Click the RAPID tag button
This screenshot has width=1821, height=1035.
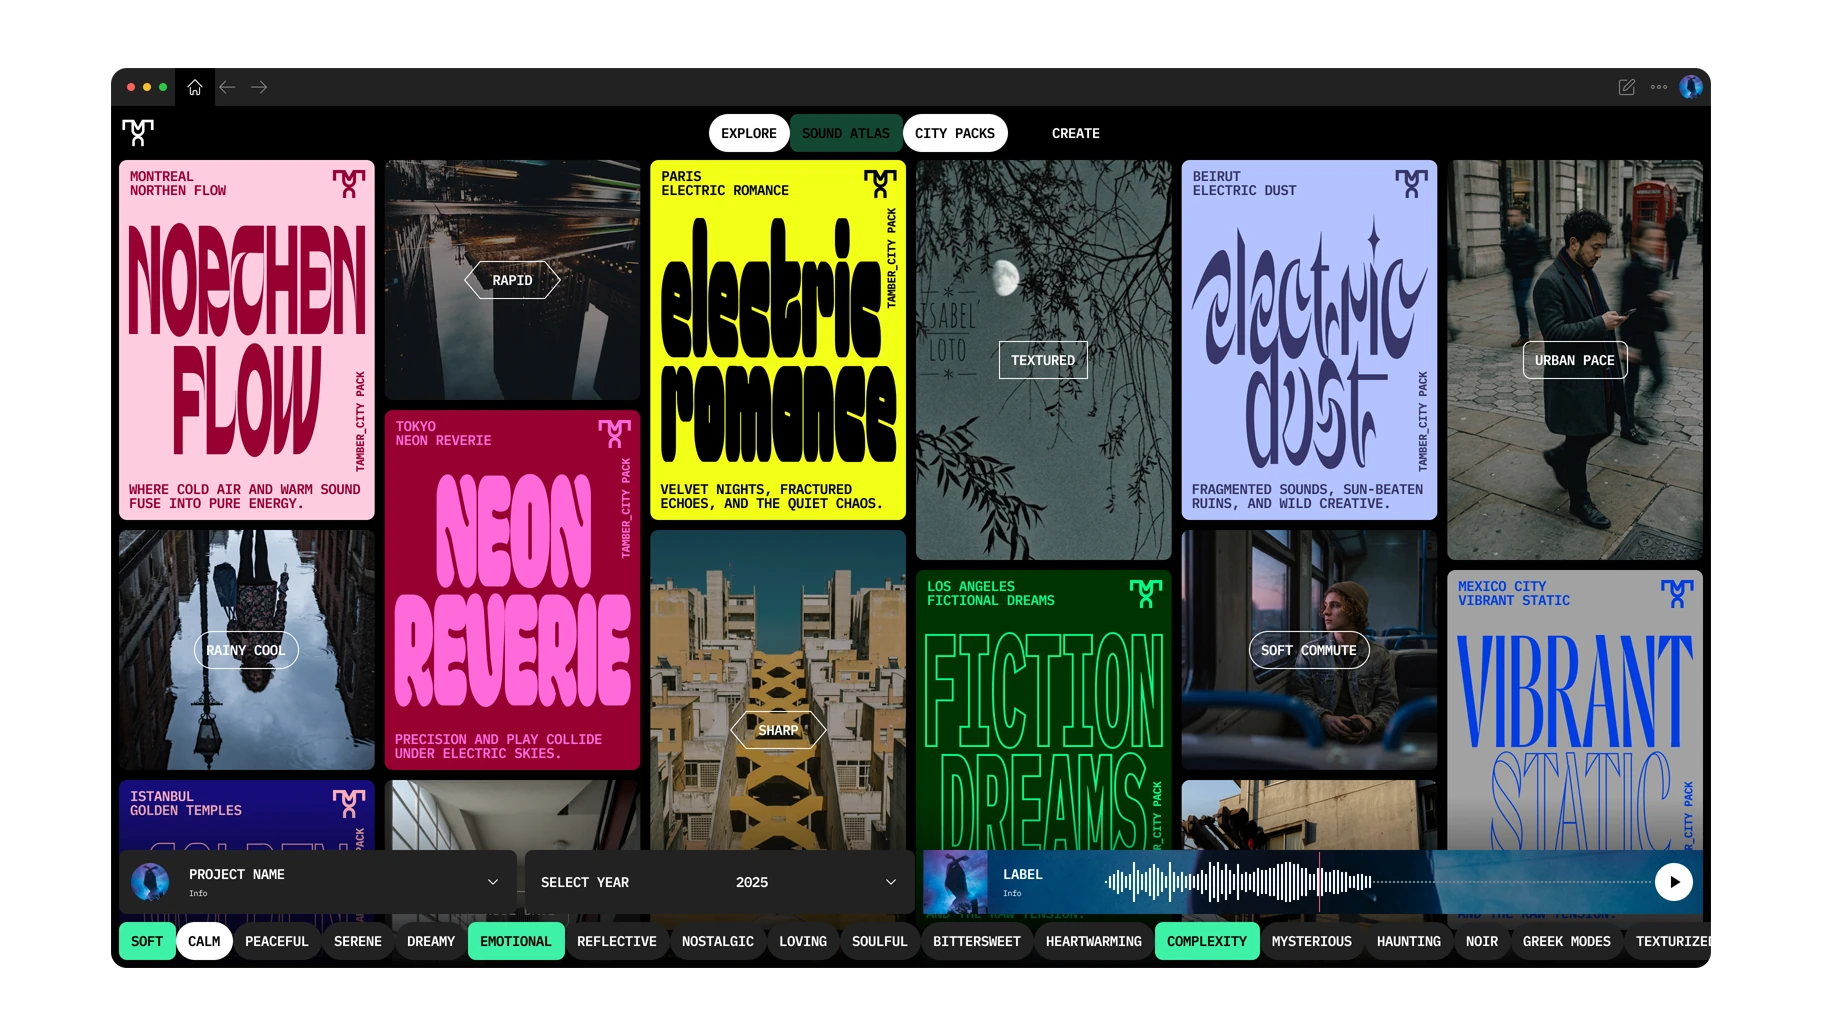(x=512, y=280)
